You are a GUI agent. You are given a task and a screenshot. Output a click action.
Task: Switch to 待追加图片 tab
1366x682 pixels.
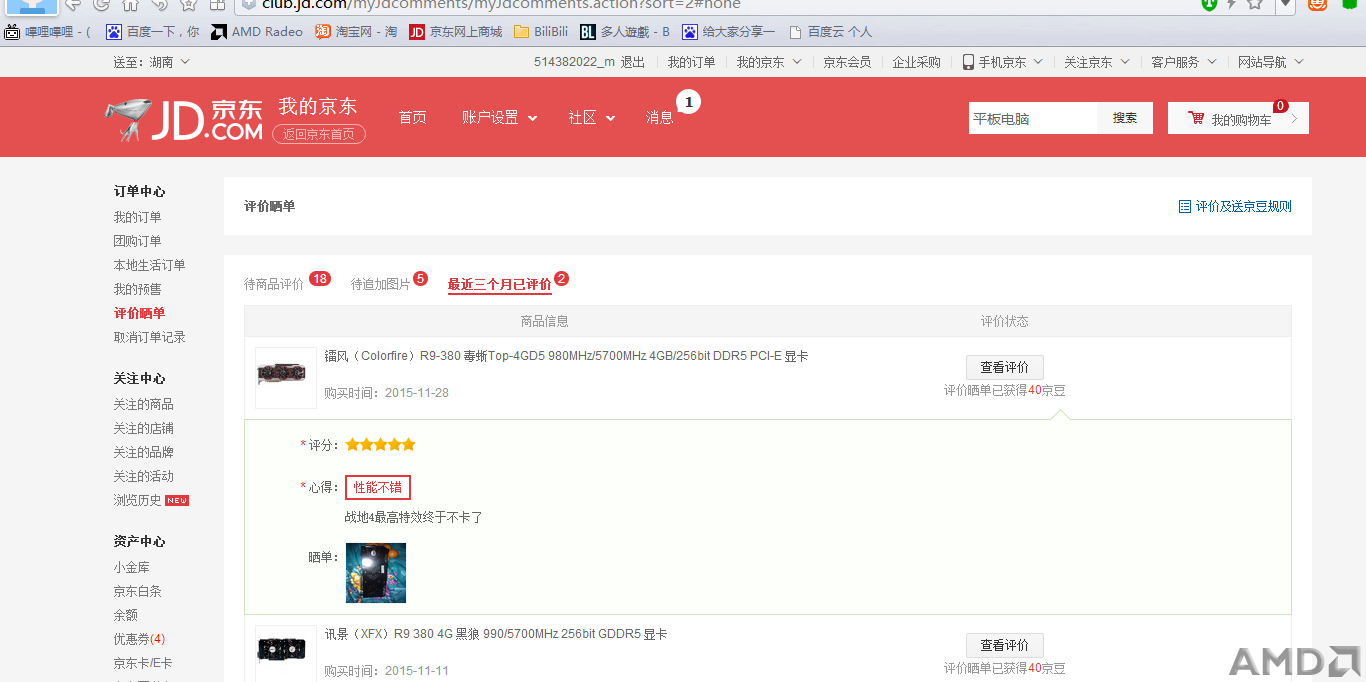(x=380, y=284)
